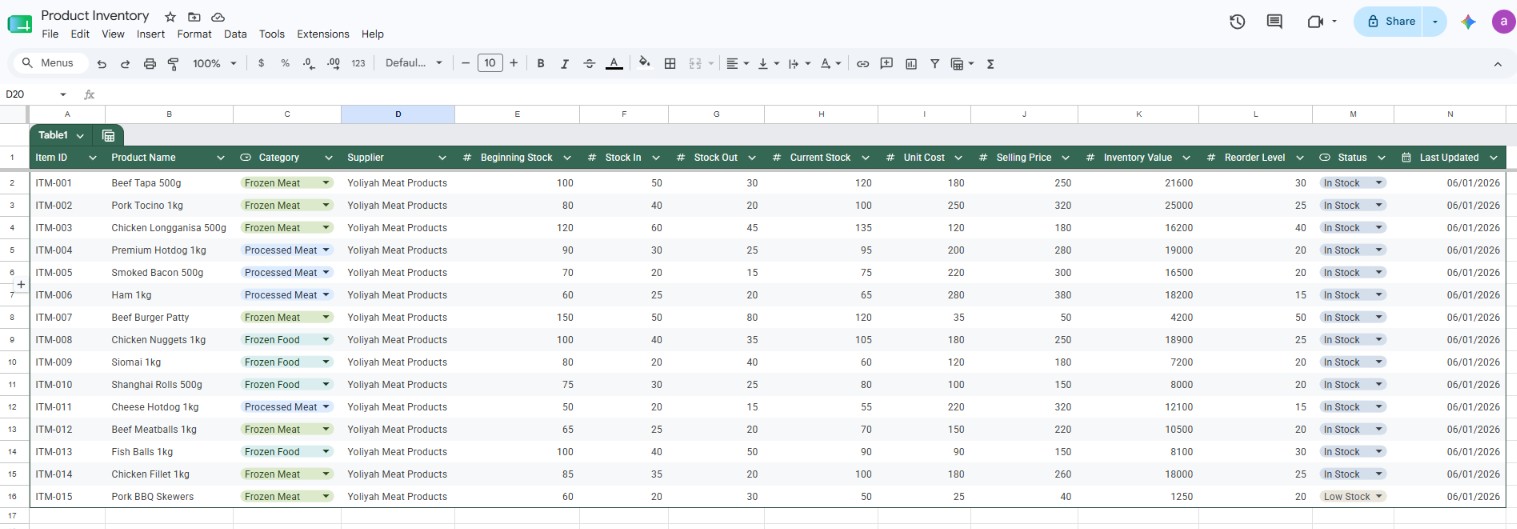Hide the menus with collapse arrow

point(1497,63)
